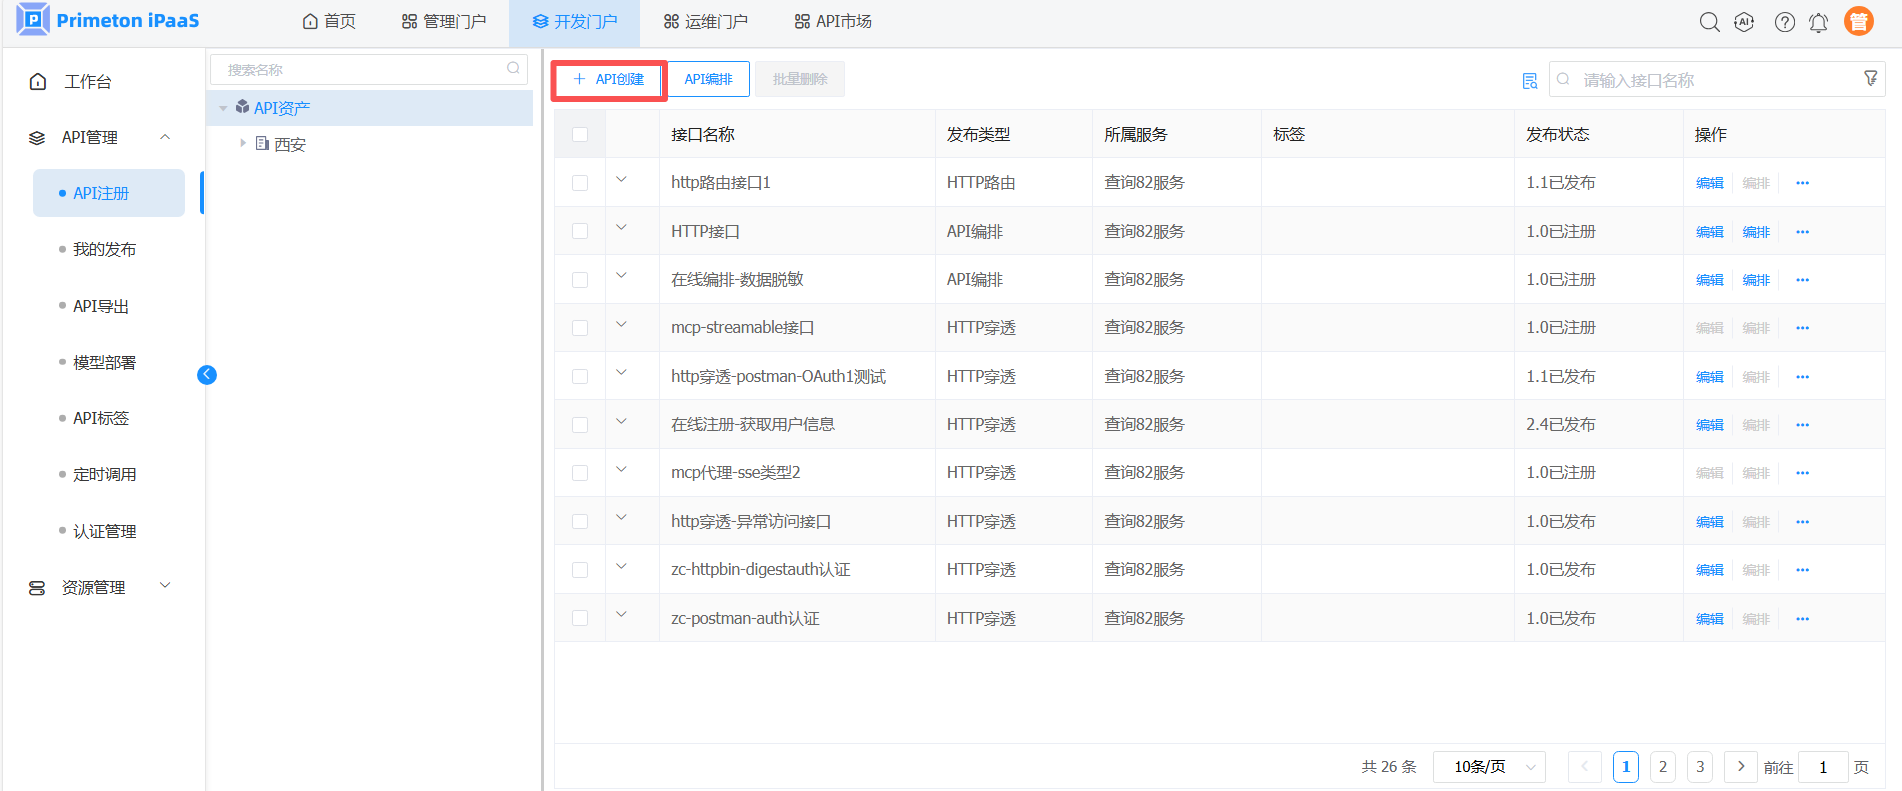Click the column settings icon beside search

[x=1529, y=81]
